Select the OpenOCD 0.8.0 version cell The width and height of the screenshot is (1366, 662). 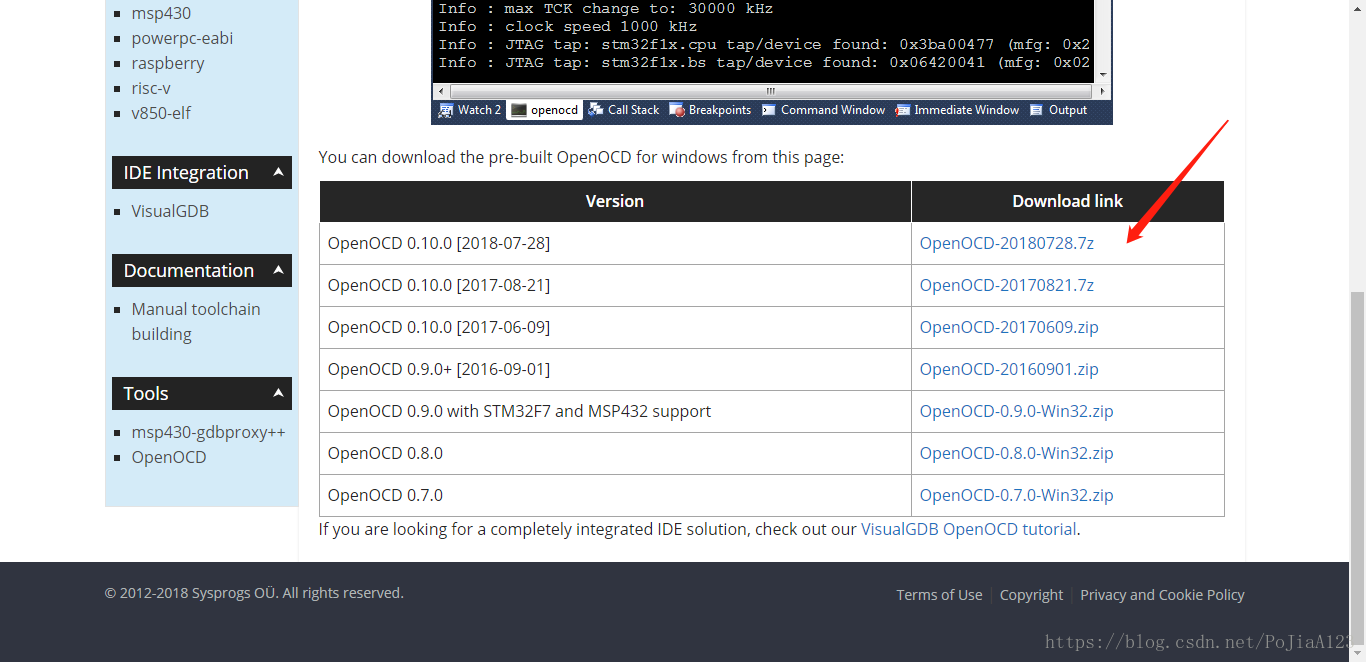(615, 453)
